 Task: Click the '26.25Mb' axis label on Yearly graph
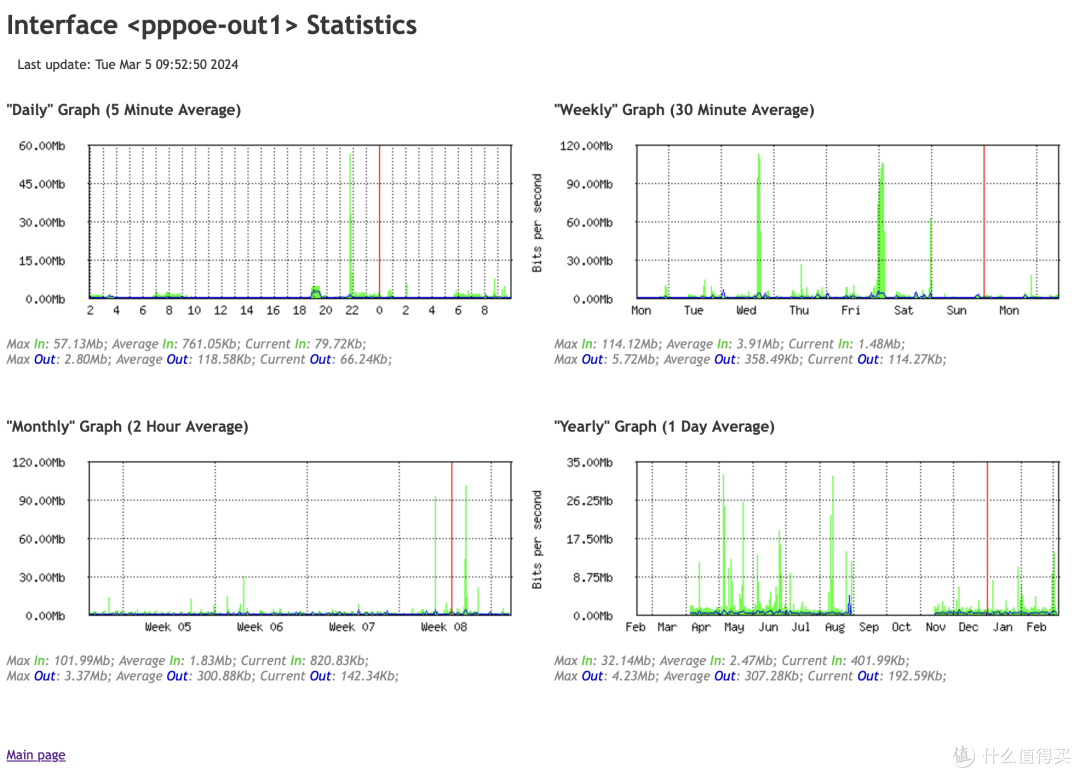(590, 501)
